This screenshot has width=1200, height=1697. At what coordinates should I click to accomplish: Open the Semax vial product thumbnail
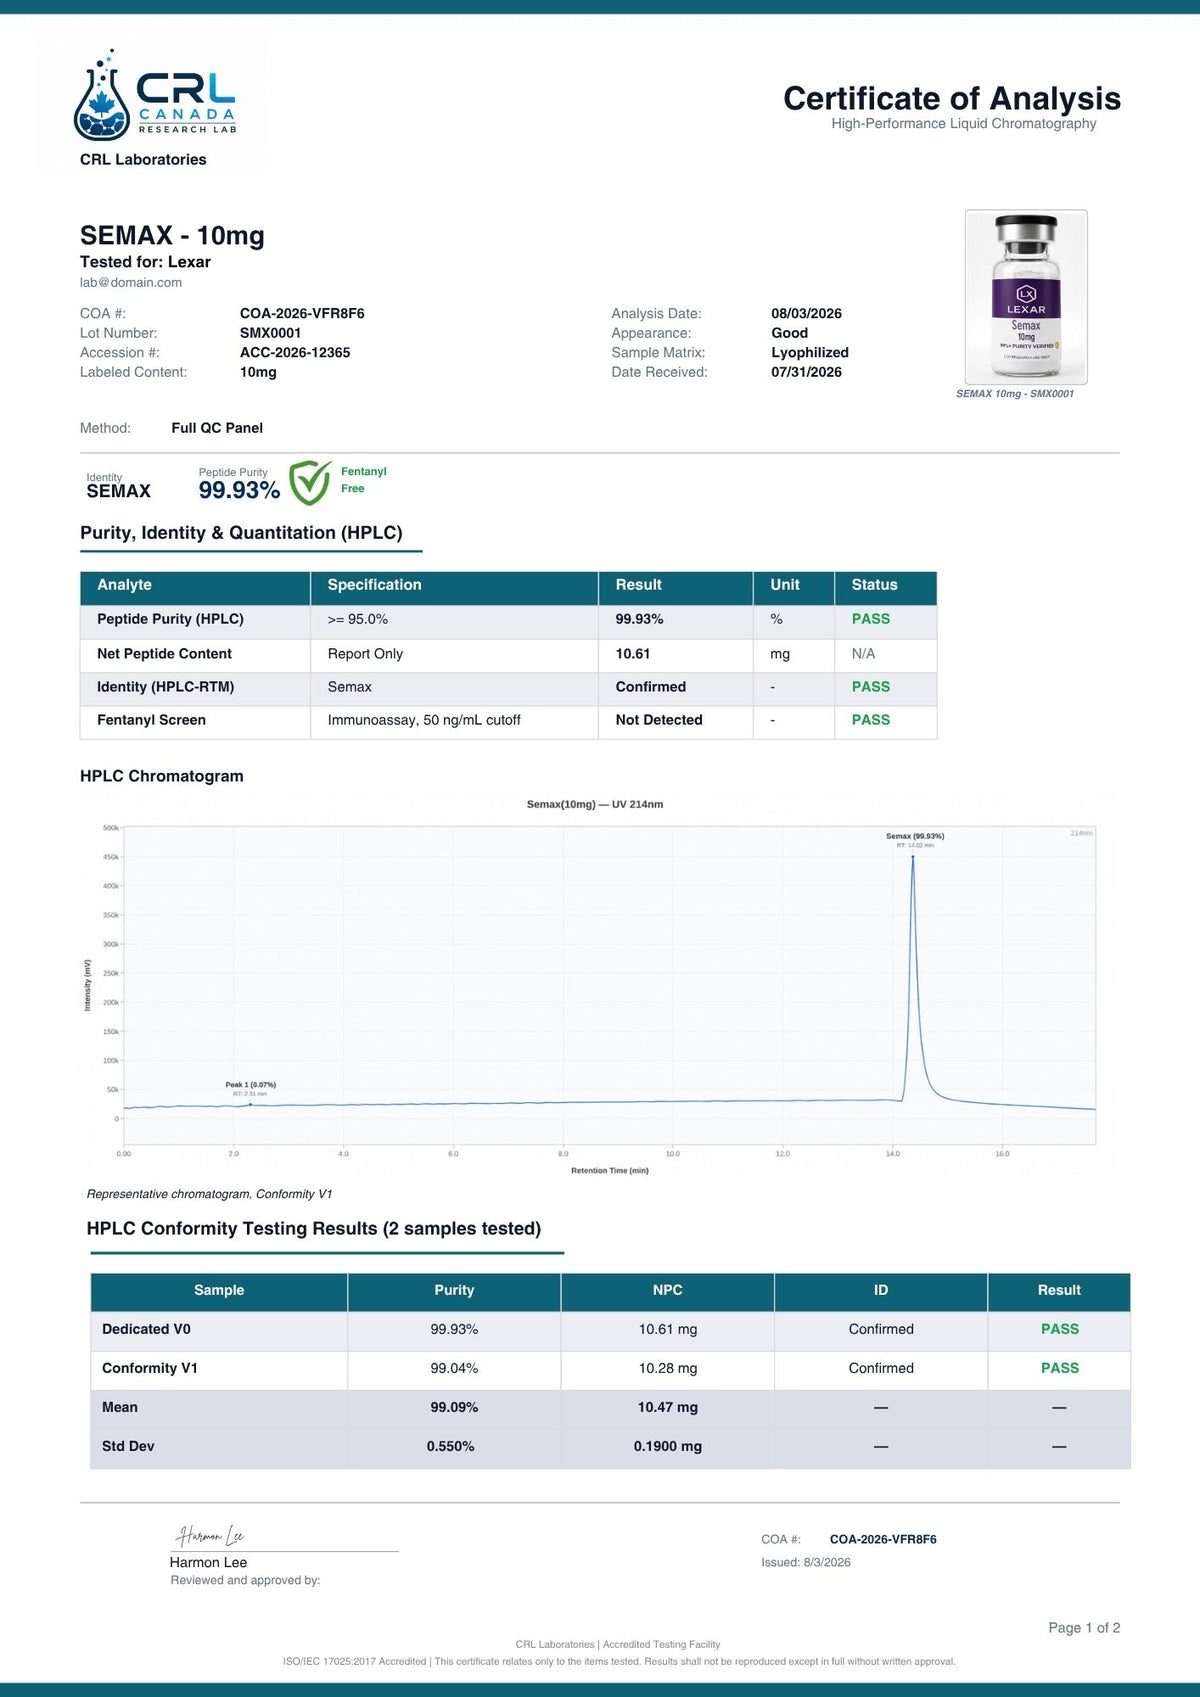[x=1026, y=297]
